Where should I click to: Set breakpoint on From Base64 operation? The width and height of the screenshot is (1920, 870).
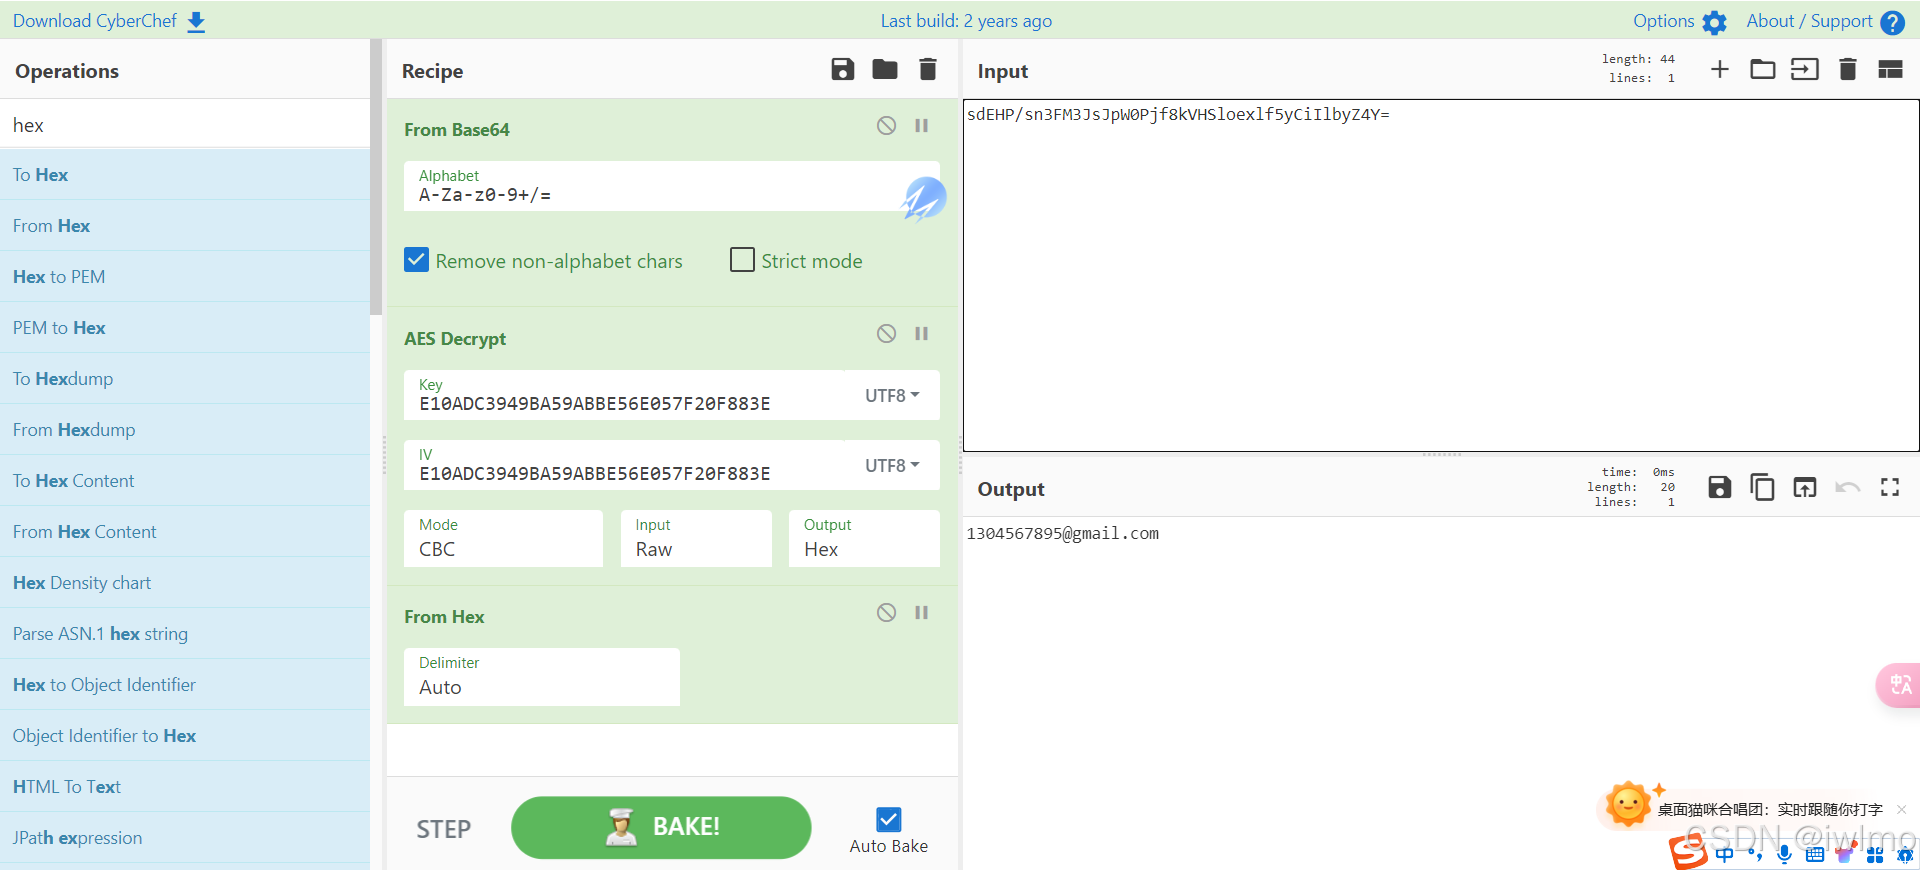pos(922,125)
